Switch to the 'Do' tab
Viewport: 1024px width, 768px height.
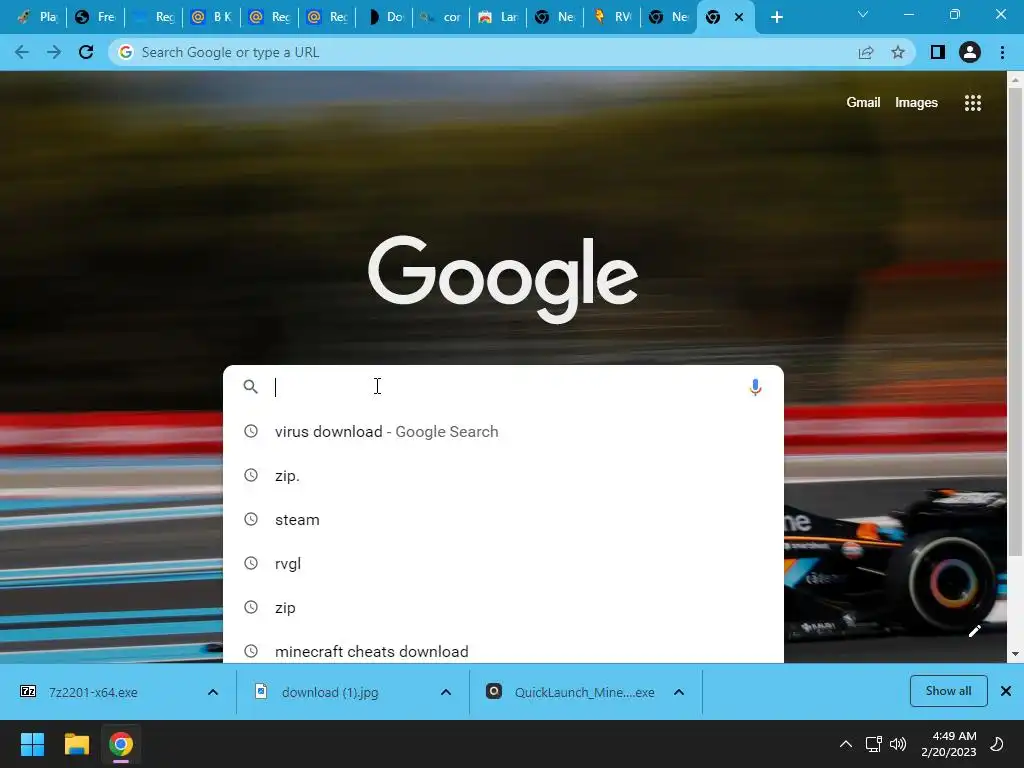[385, 17]
